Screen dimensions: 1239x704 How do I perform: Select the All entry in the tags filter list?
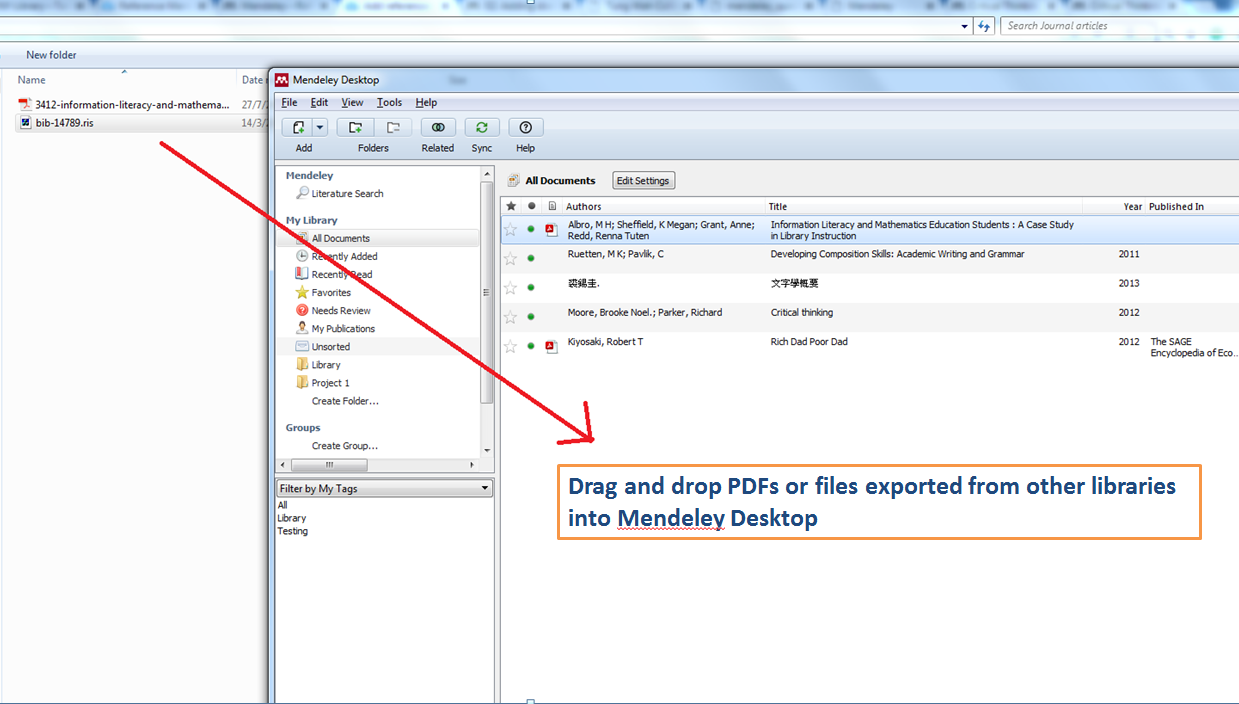[282, 505]
